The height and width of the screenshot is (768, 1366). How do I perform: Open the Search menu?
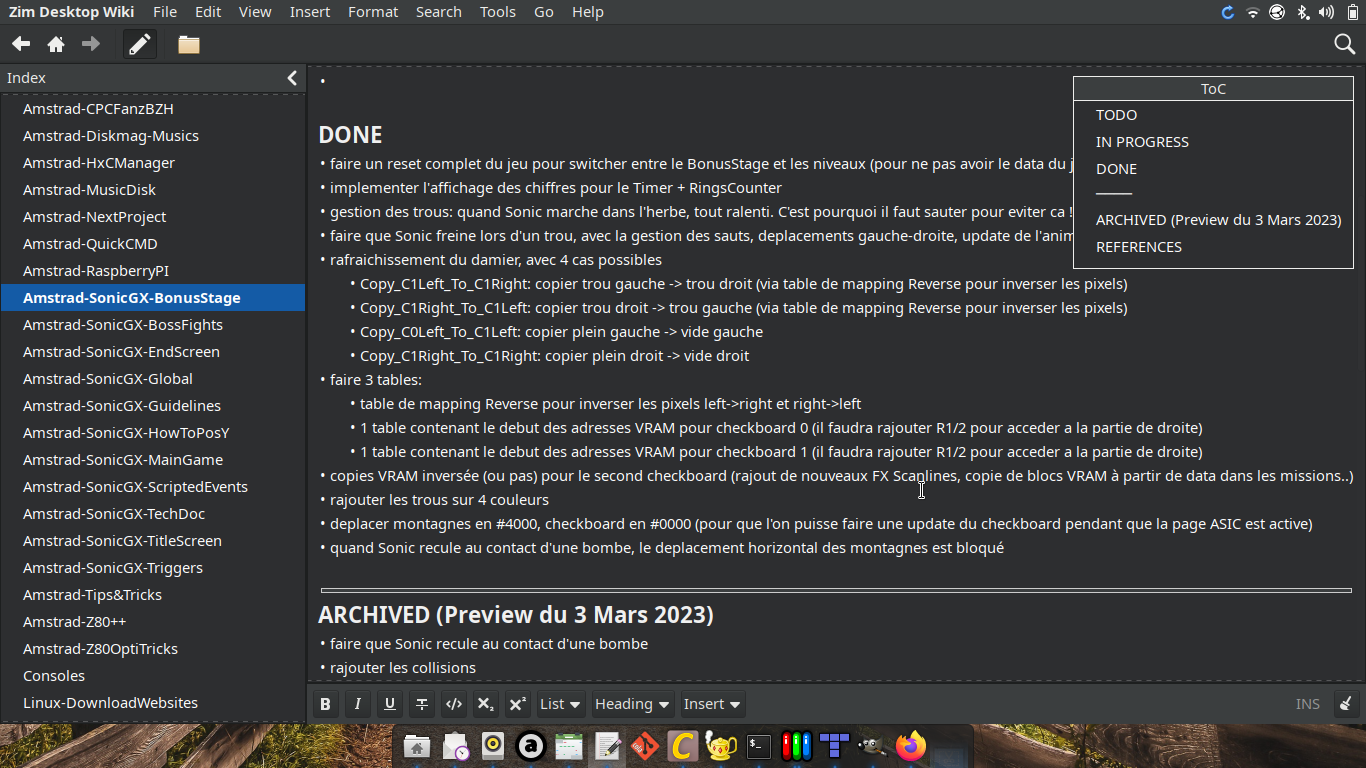(x=439, y=12)
